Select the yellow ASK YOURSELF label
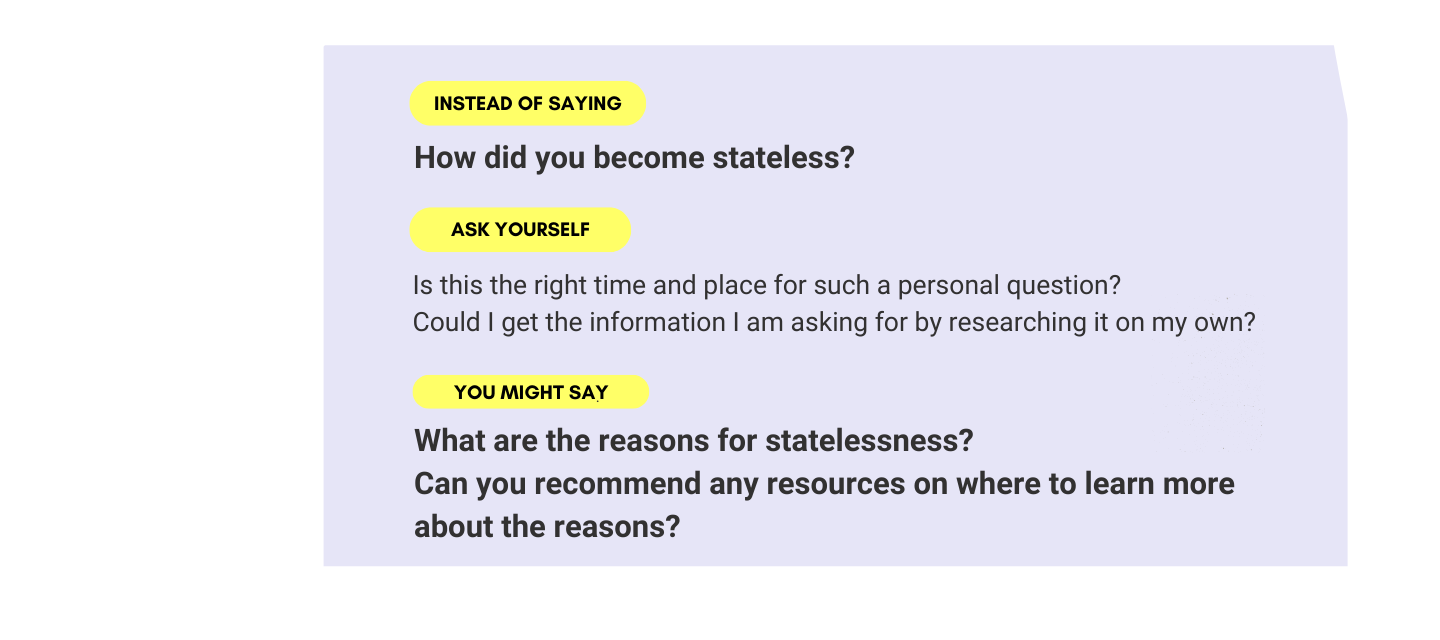The image size is (1440, 640). (520, 229)
